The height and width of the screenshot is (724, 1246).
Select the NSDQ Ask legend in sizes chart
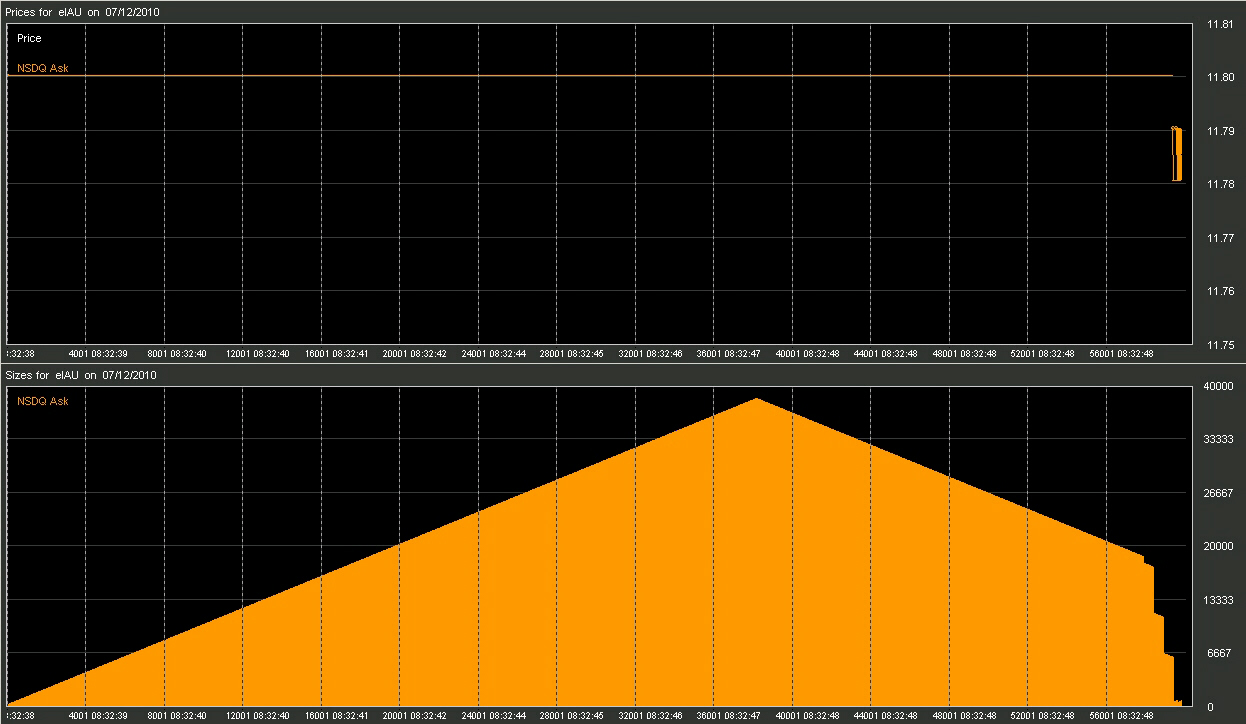point(43,401)
